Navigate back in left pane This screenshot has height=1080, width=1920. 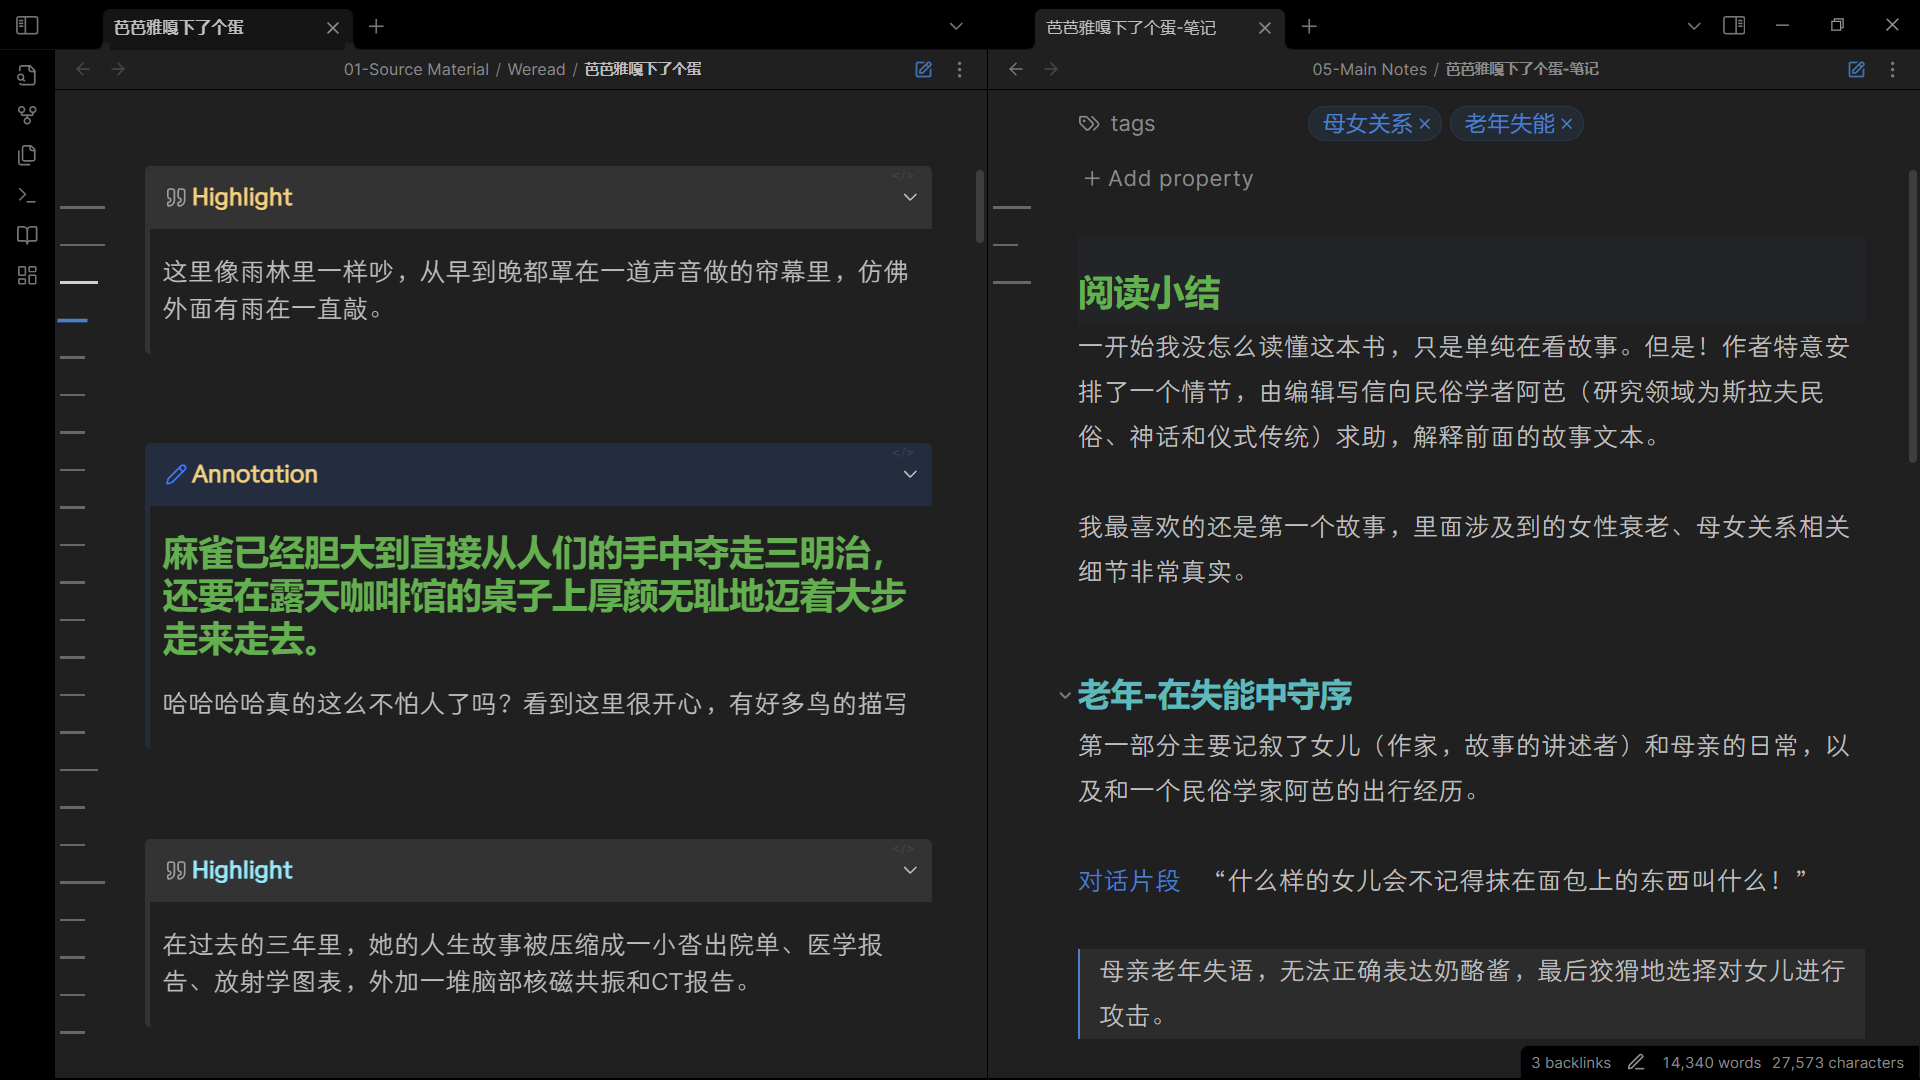pyautogui.click(x=83, y=69)
